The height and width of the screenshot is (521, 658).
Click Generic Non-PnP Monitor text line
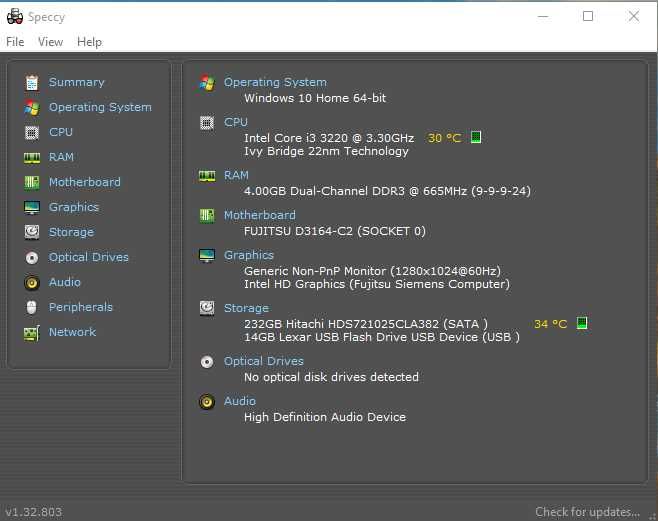click(373, 271)
